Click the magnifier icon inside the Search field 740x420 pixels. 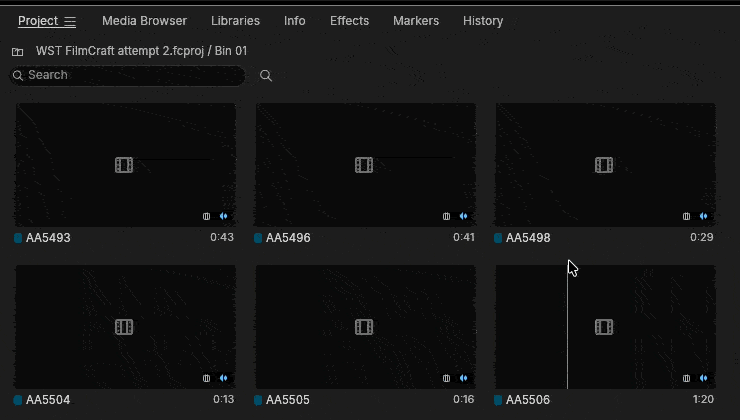18,76
